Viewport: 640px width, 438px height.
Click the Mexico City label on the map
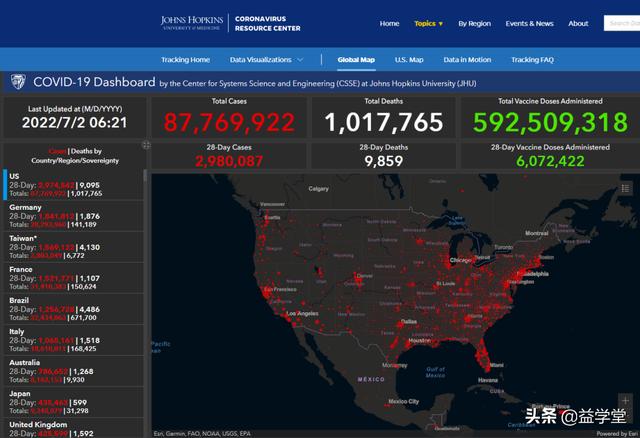click(x=404, y=401)
